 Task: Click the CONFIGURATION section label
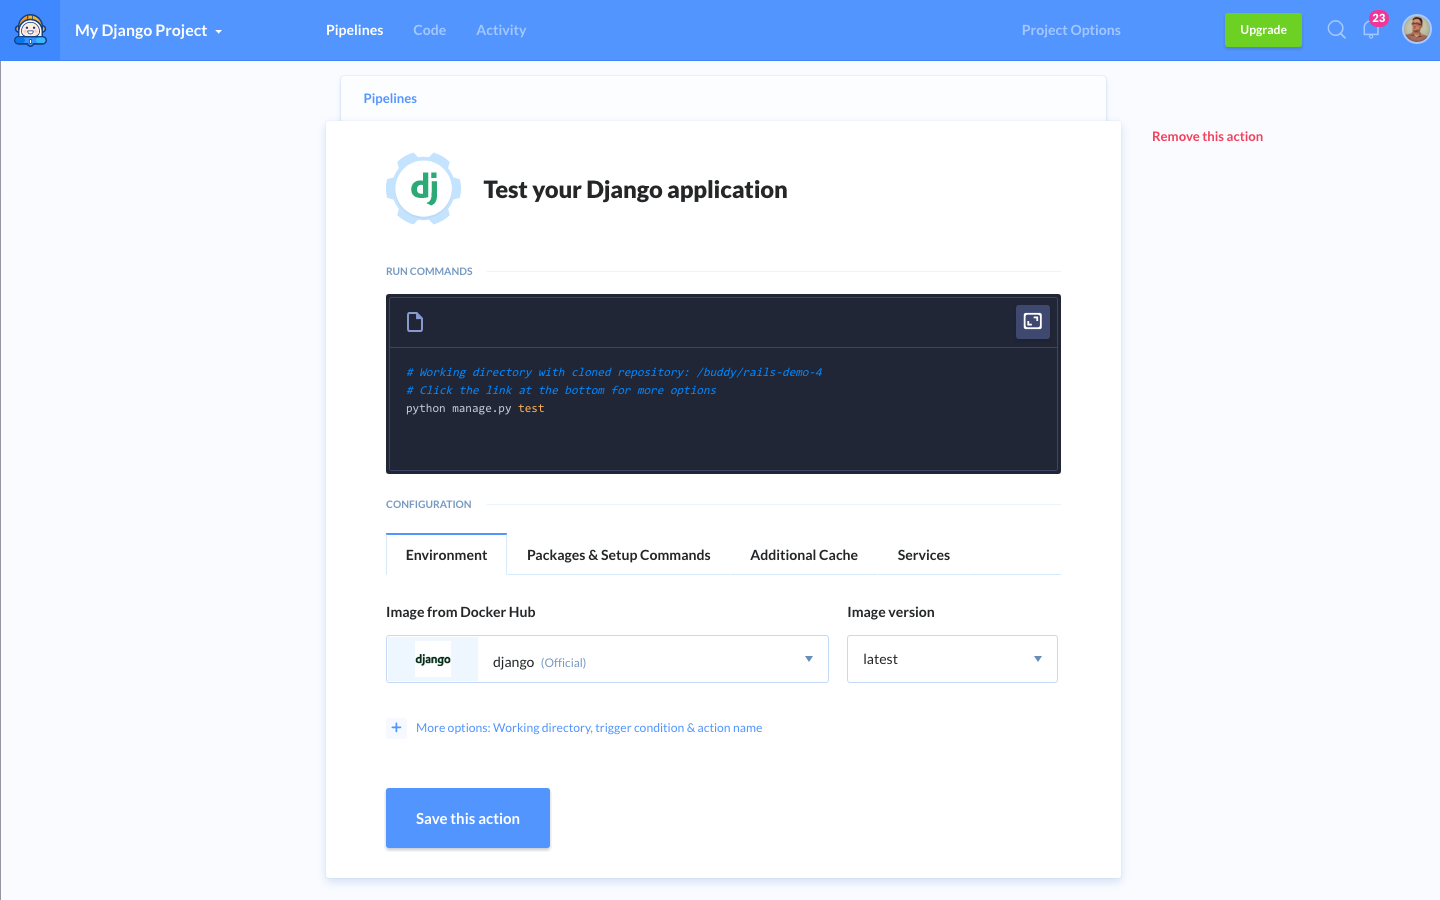click(x=429, y=504)
